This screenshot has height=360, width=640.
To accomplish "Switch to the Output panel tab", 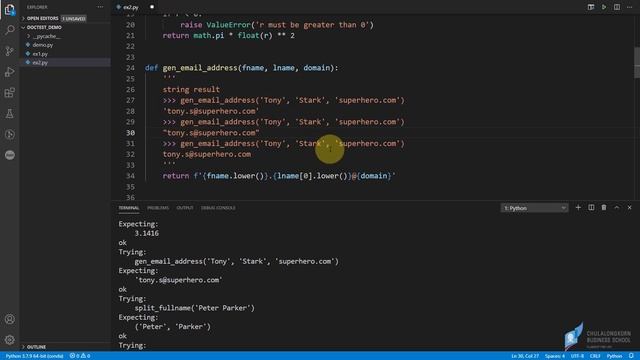I will point(185,208).
